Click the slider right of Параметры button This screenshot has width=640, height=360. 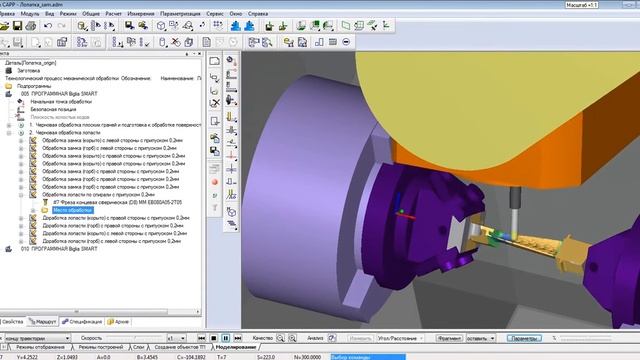coord(587,338)
